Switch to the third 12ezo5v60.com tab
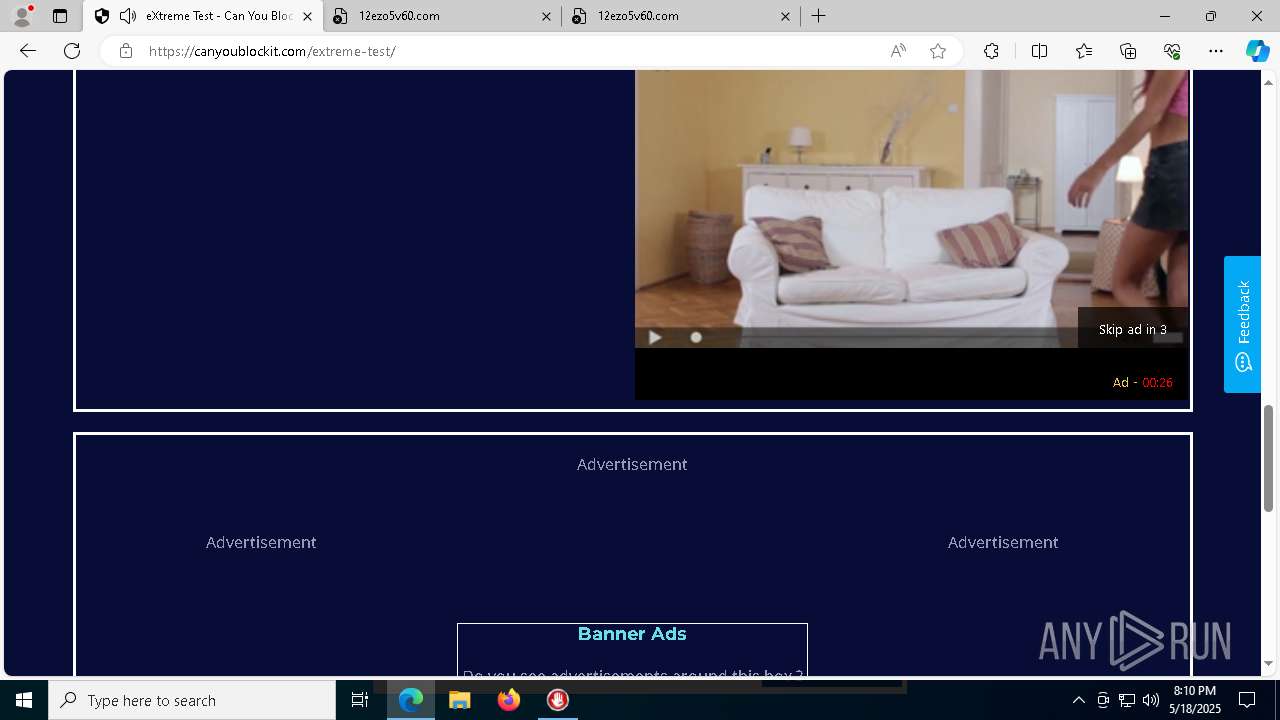 (x=682, y=16)
